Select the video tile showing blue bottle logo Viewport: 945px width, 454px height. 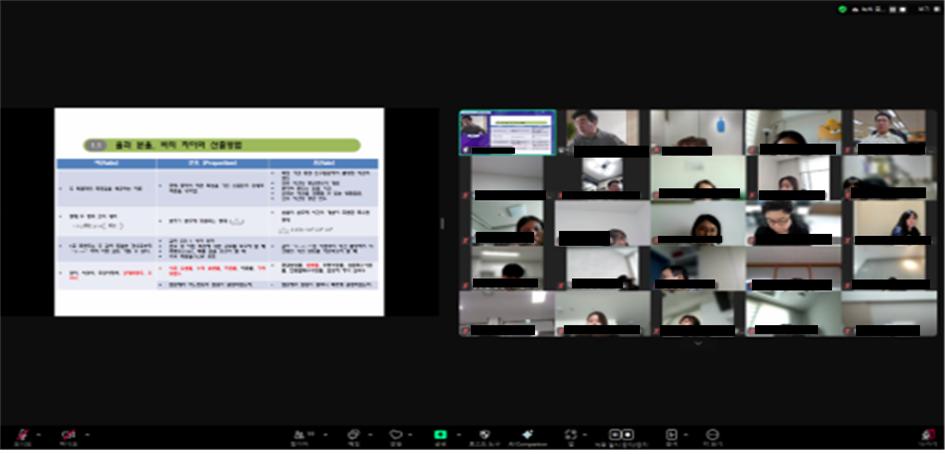coord(697,133)
